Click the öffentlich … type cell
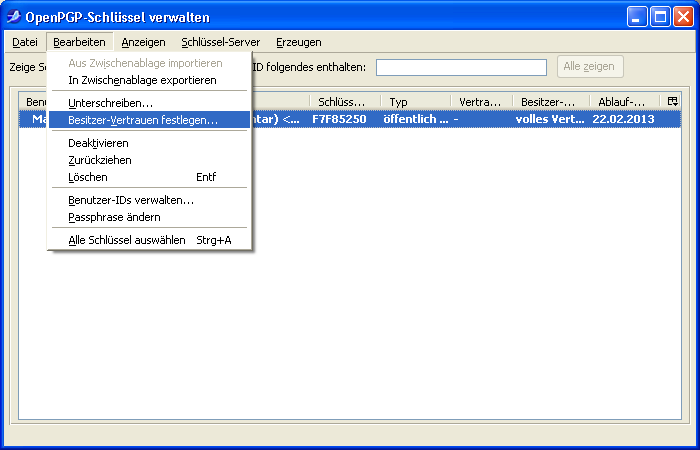The height and width of the screenshot is (450, 700). [x=416, y=119]
